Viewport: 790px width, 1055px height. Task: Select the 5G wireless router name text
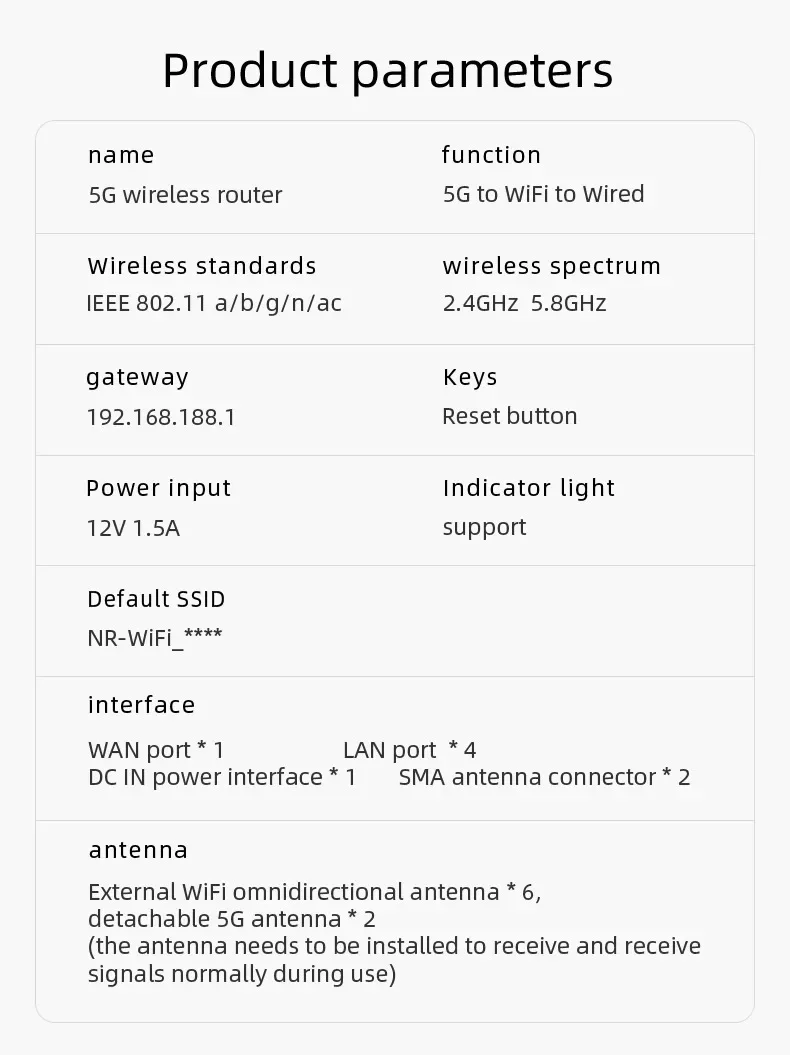point(185,195)
